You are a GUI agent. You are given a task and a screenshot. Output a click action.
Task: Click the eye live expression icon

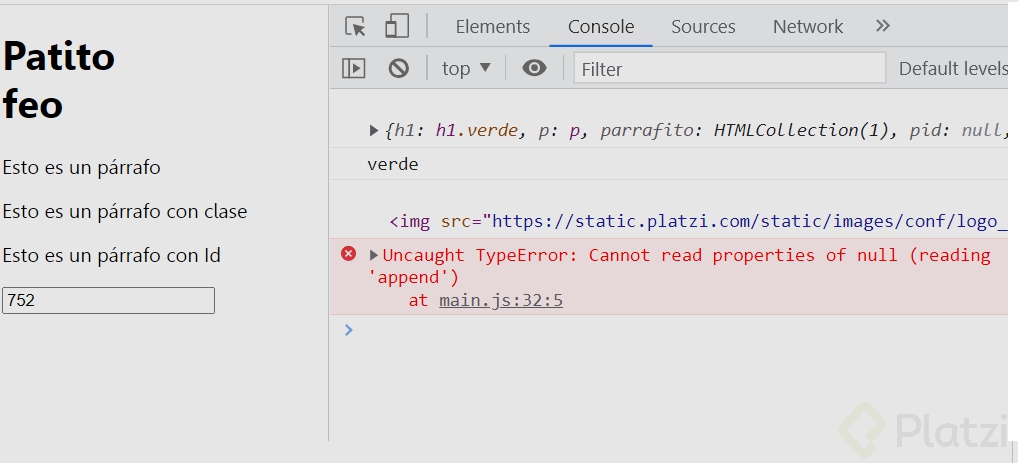click(x=534, y=68)
